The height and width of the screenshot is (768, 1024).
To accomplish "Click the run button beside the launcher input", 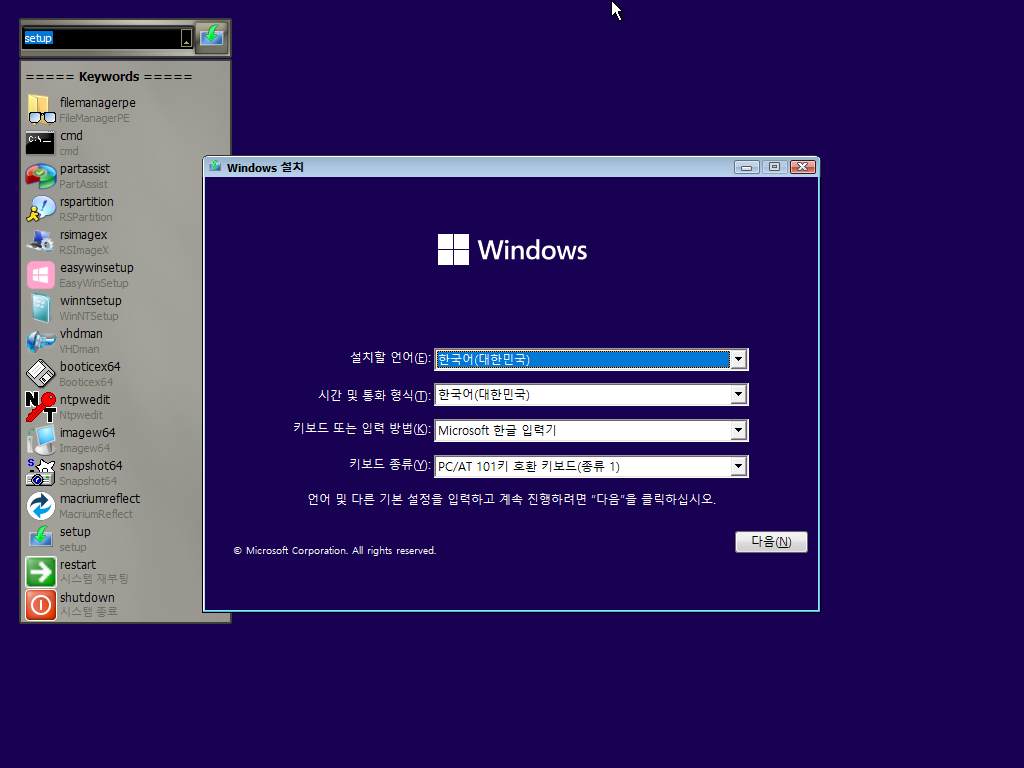I will 212,37.
